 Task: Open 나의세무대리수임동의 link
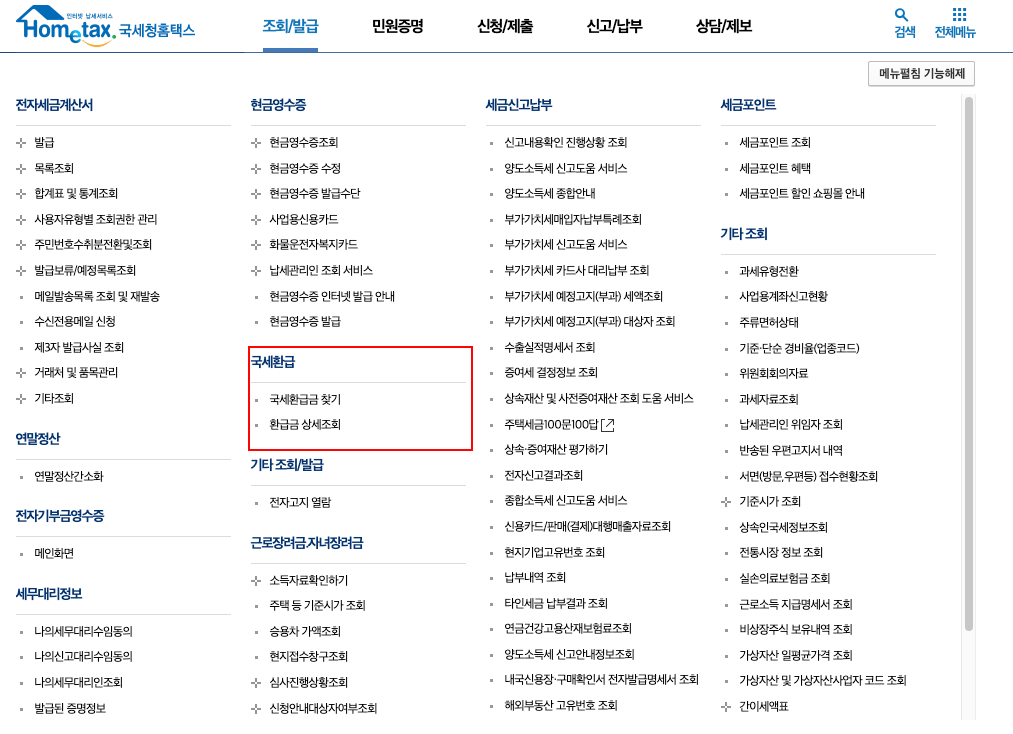(83, 631)
